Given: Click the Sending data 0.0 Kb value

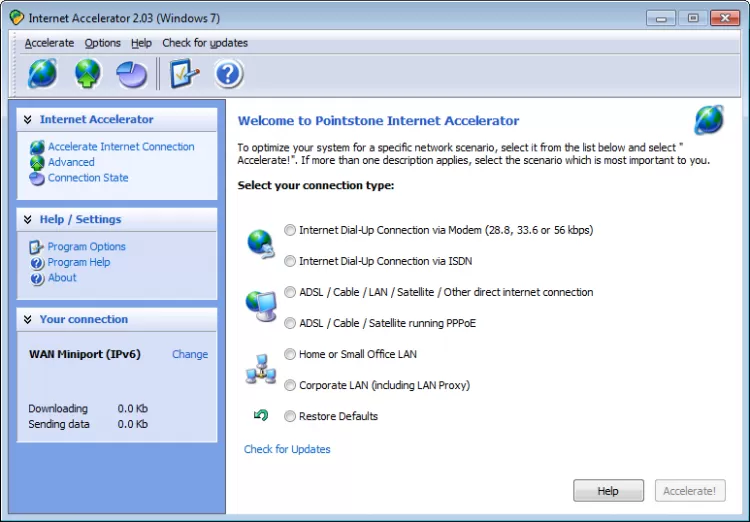Looking at the screenshot, I should click(132, 424).
